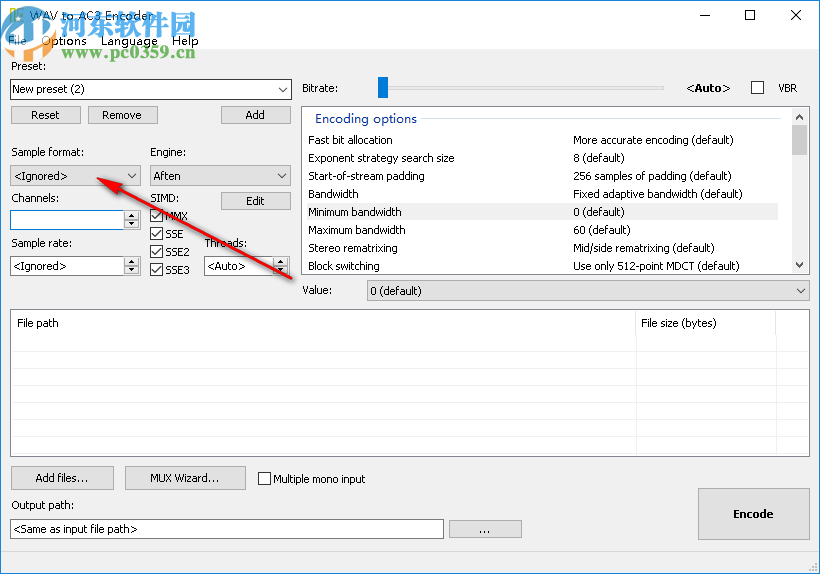The width and height of the screenshot is (820, 574).
Task: Toggle the SSE3 checkbox
Action: [x=156, y=270]
